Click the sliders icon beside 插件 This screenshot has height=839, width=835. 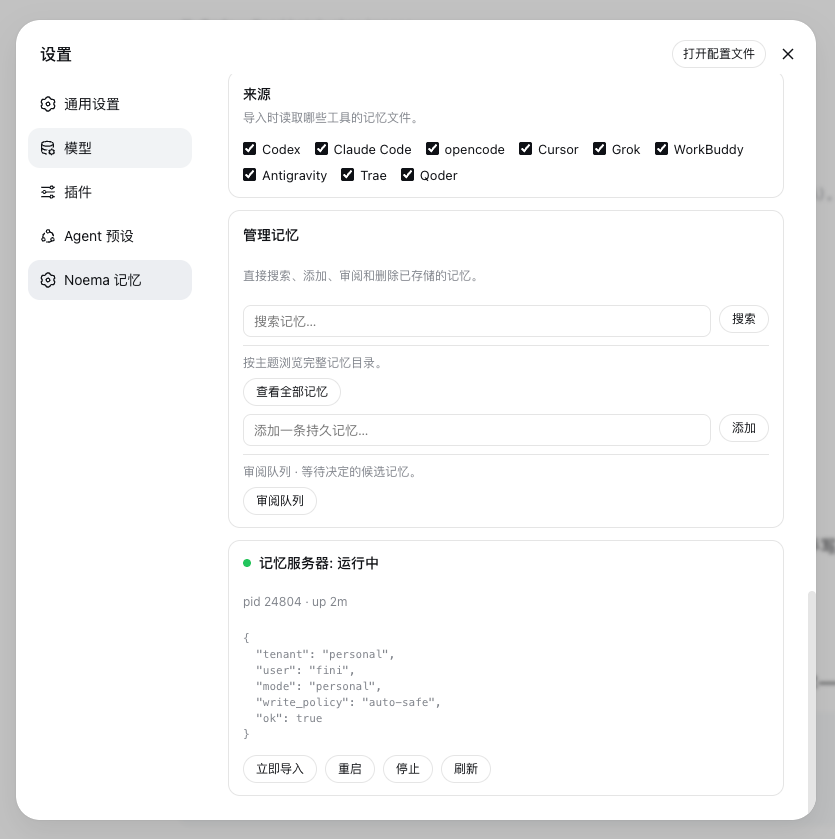click(x=48, y=192)
